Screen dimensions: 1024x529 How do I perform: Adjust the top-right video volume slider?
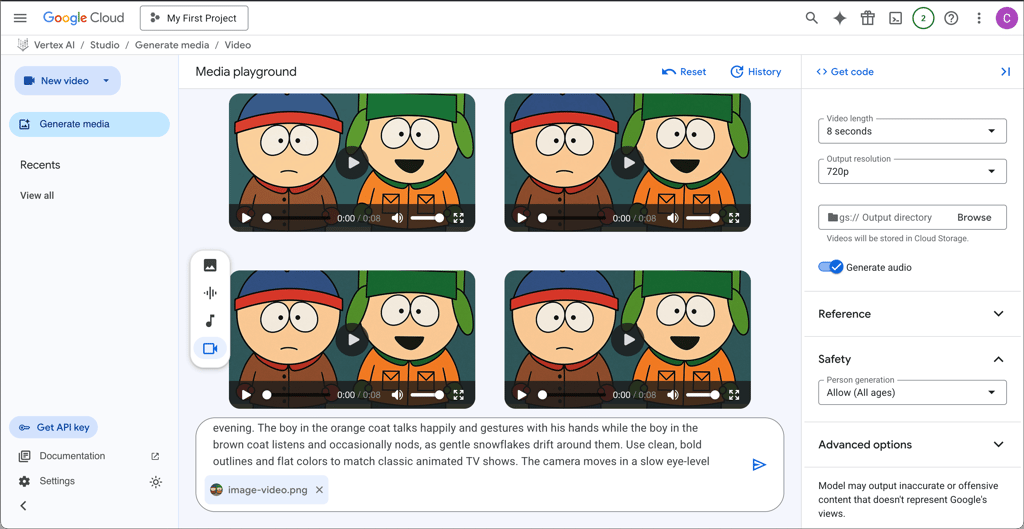703,218
